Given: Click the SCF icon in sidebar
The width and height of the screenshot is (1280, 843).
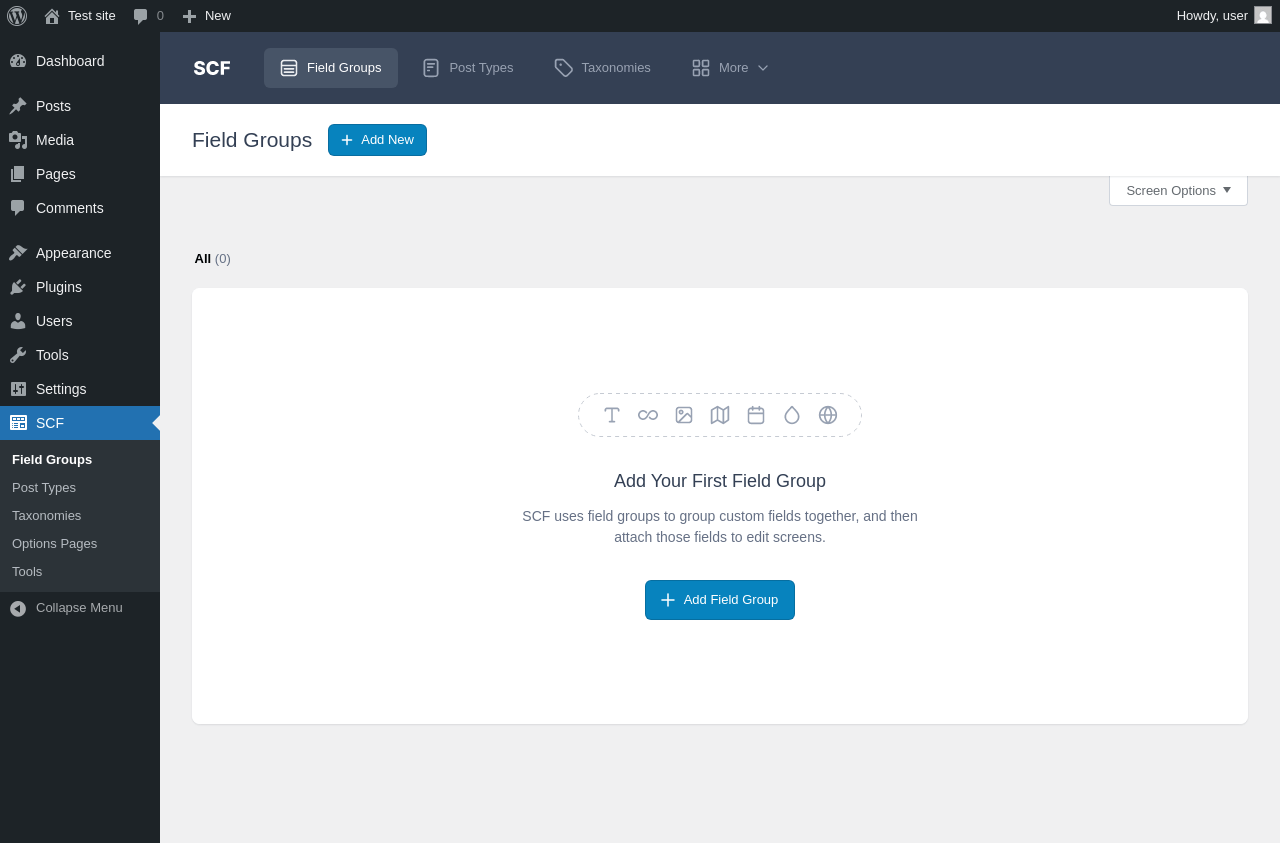Looking at the screenshot, I should (x=18, y=423).
